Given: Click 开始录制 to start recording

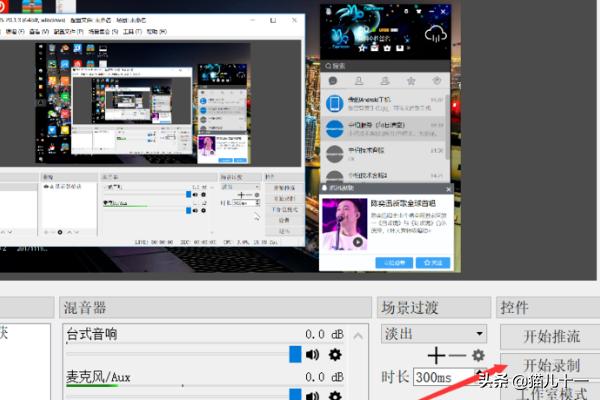Looking at the screenshot, I should click(x=551, y=365).
